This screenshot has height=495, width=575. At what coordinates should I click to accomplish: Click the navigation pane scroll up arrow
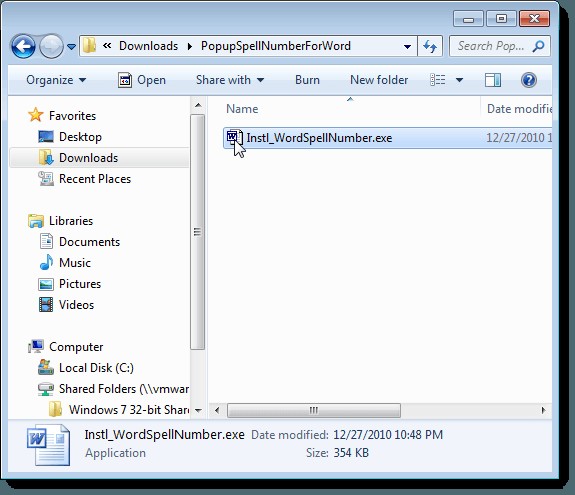(198, 106)
